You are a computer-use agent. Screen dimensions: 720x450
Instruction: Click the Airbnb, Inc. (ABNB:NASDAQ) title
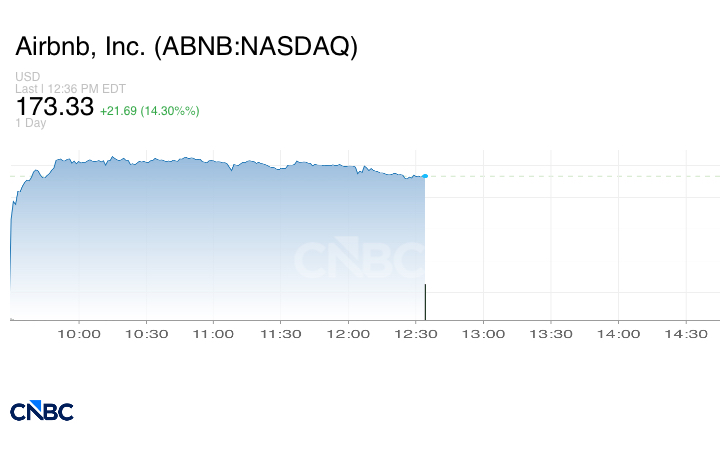tap(186, 46)
